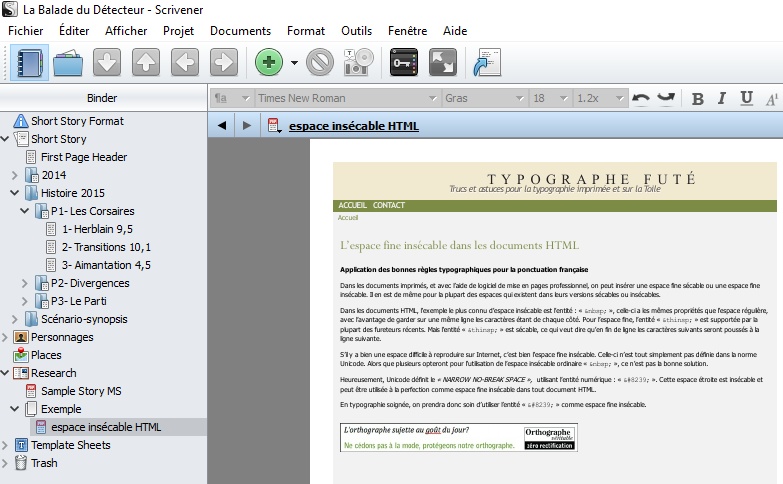
Task: Expand the P3- Le Parti folder
Action: click(x=24, y=301)
